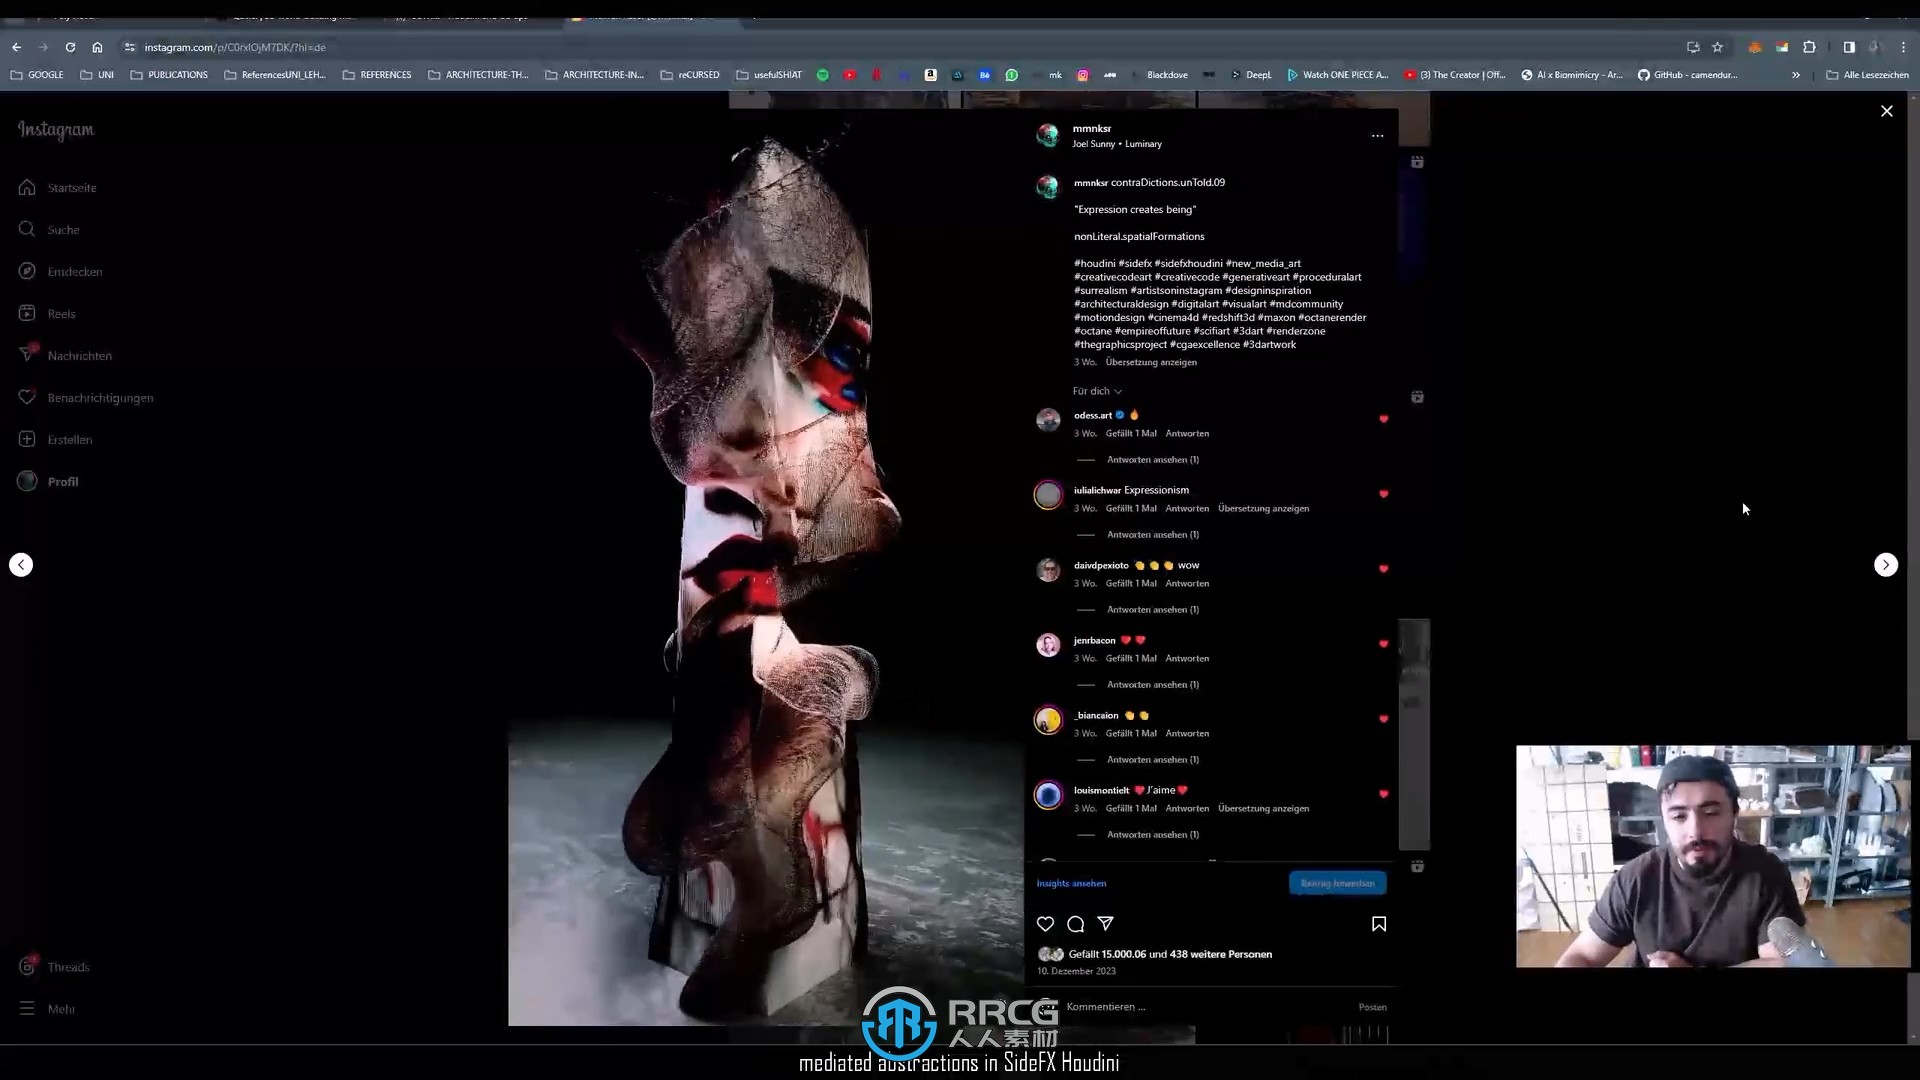Expand replies under jenrbacon comment
The image size is (1920, 1080).
point(1152,685)
